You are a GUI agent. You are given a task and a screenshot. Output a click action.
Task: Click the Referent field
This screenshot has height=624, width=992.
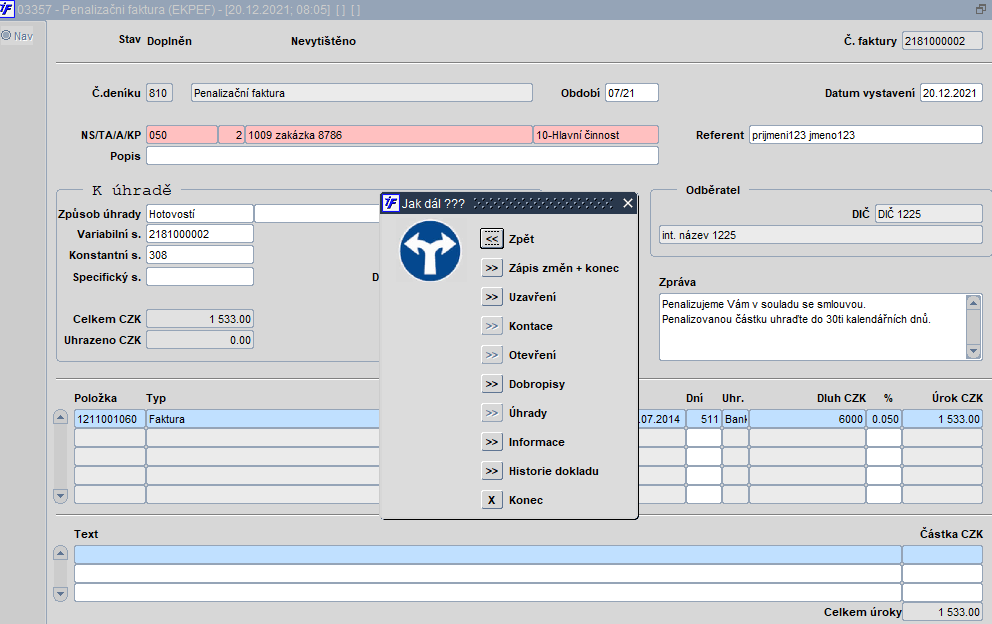[x=865, y=135]
